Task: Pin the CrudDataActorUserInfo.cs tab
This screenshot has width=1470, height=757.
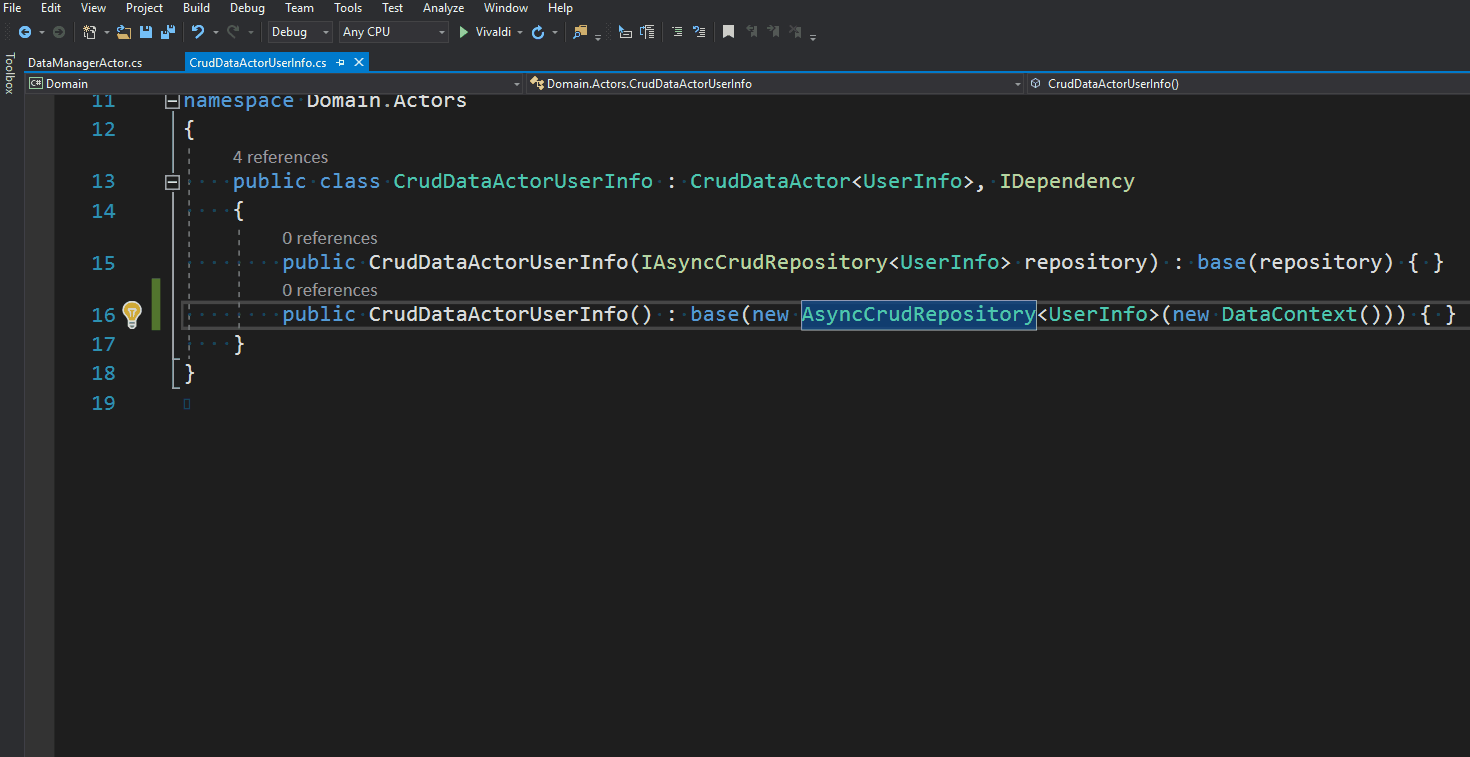Action: tap(340, 62)
